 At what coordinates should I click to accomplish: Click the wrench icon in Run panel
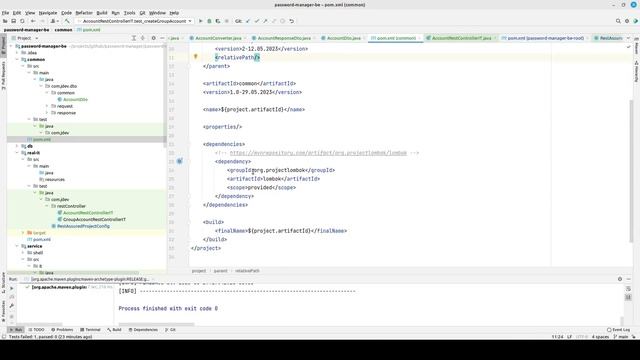[11, 306]
